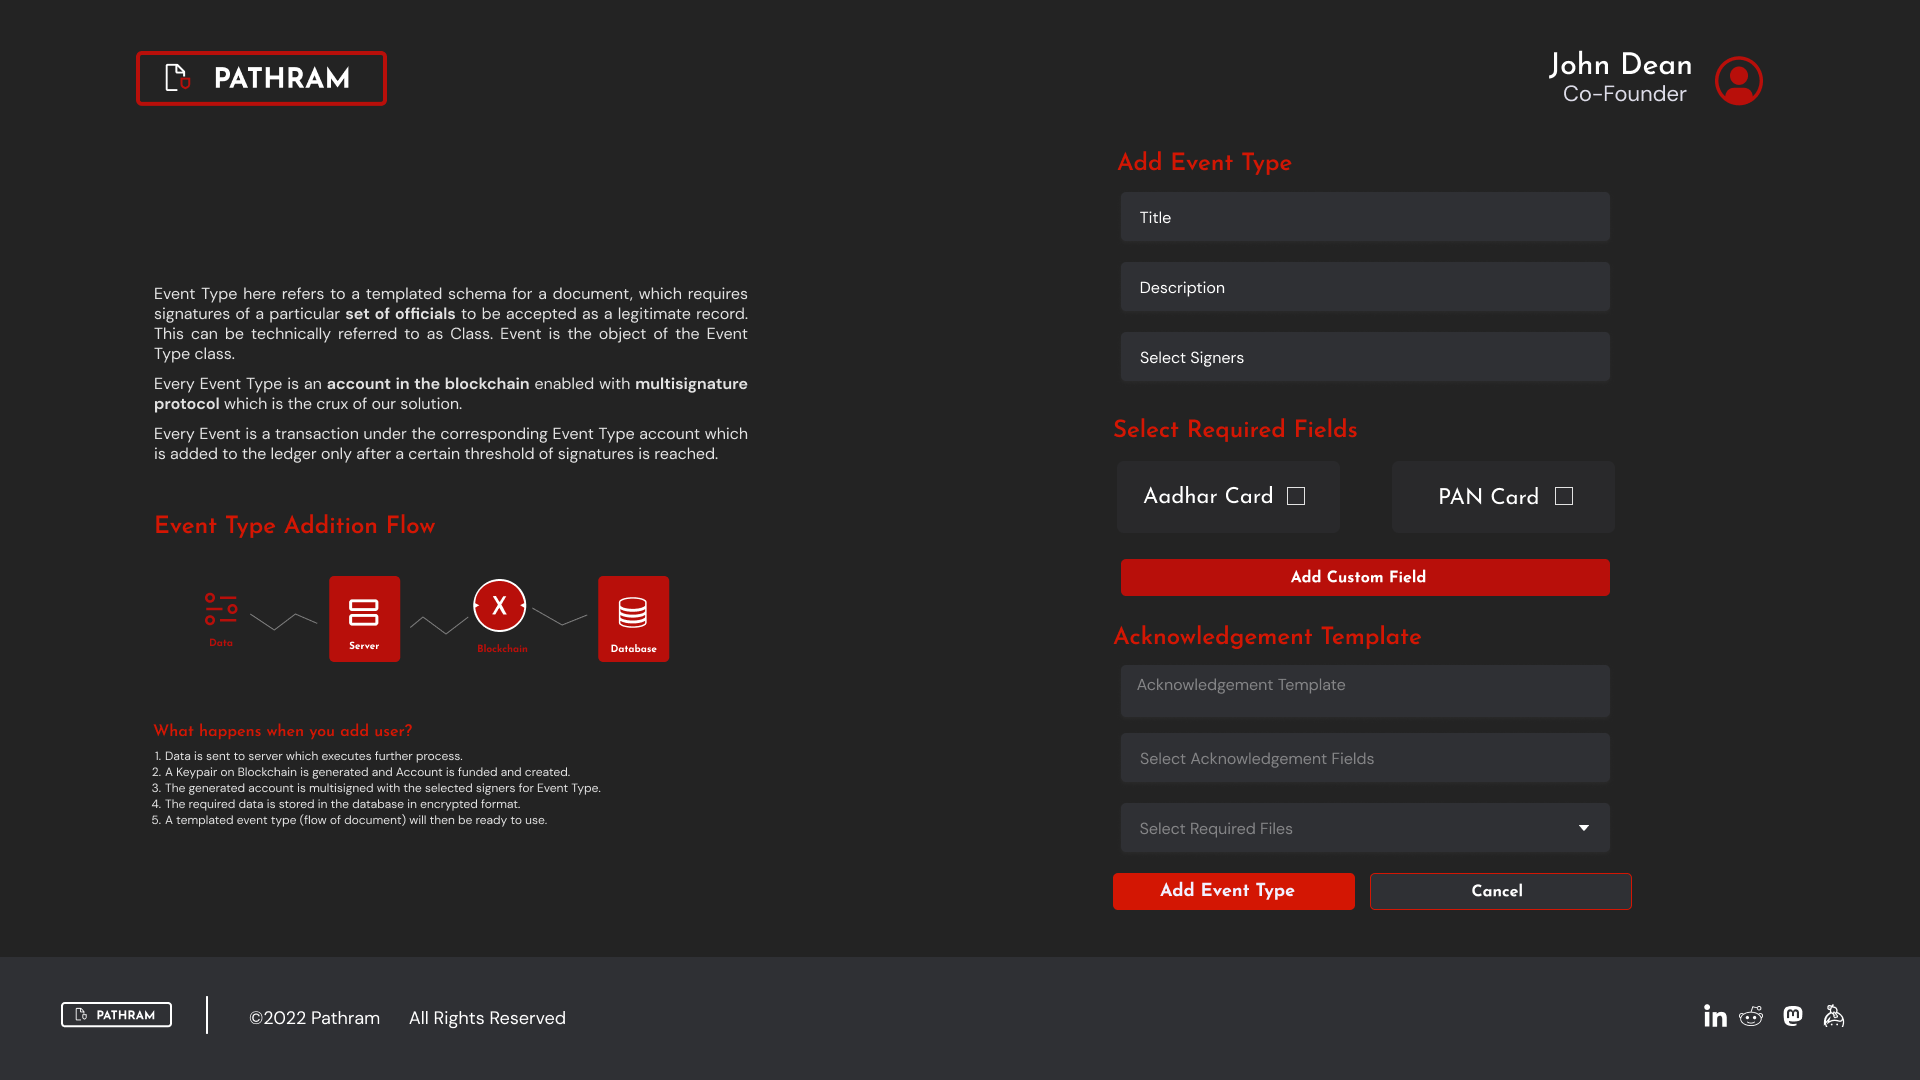Open the Reddit link in footer
Screen dimensions: 1920x1080
pyautogui.click(x=1751, y=1016)
